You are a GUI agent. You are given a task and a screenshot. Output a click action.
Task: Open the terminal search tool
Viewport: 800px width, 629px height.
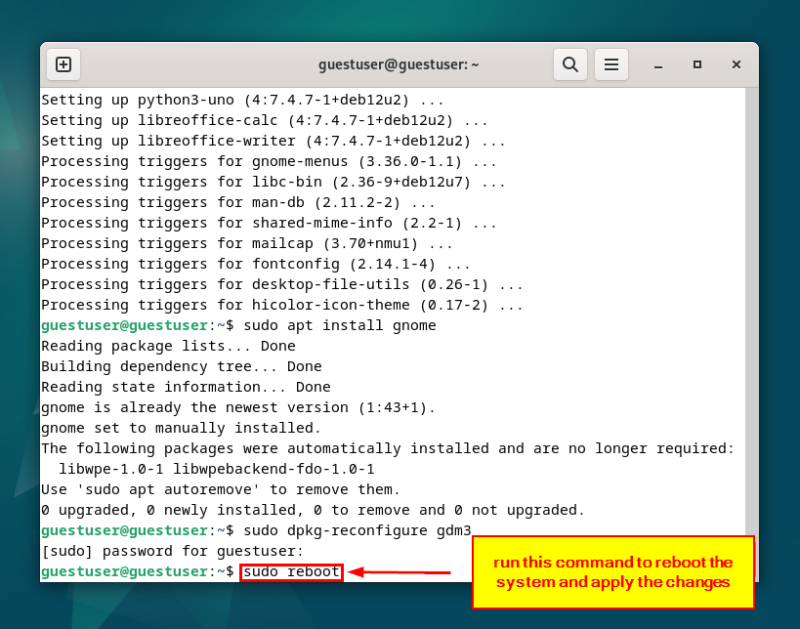click(570, 64)
